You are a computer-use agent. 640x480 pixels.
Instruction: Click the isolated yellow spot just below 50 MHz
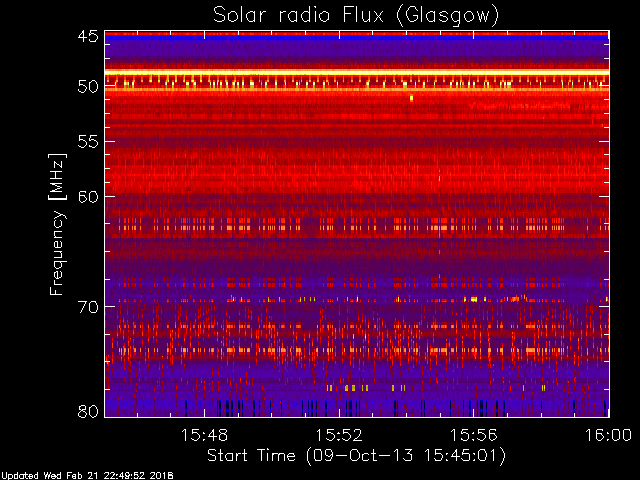coord(411,98)
